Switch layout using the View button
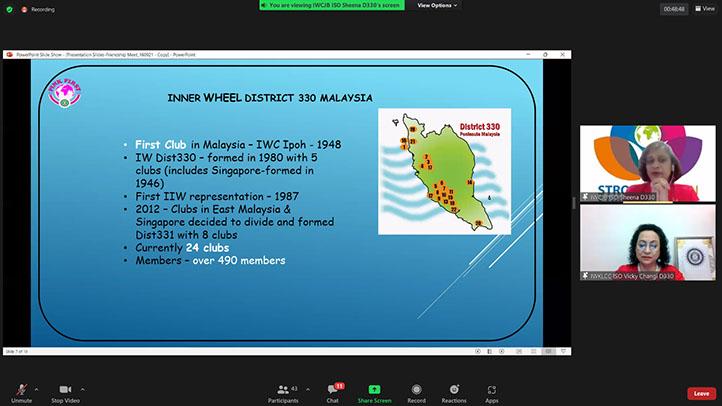The width and height of the screenshot is (722, 406). (x=704, y=9)
